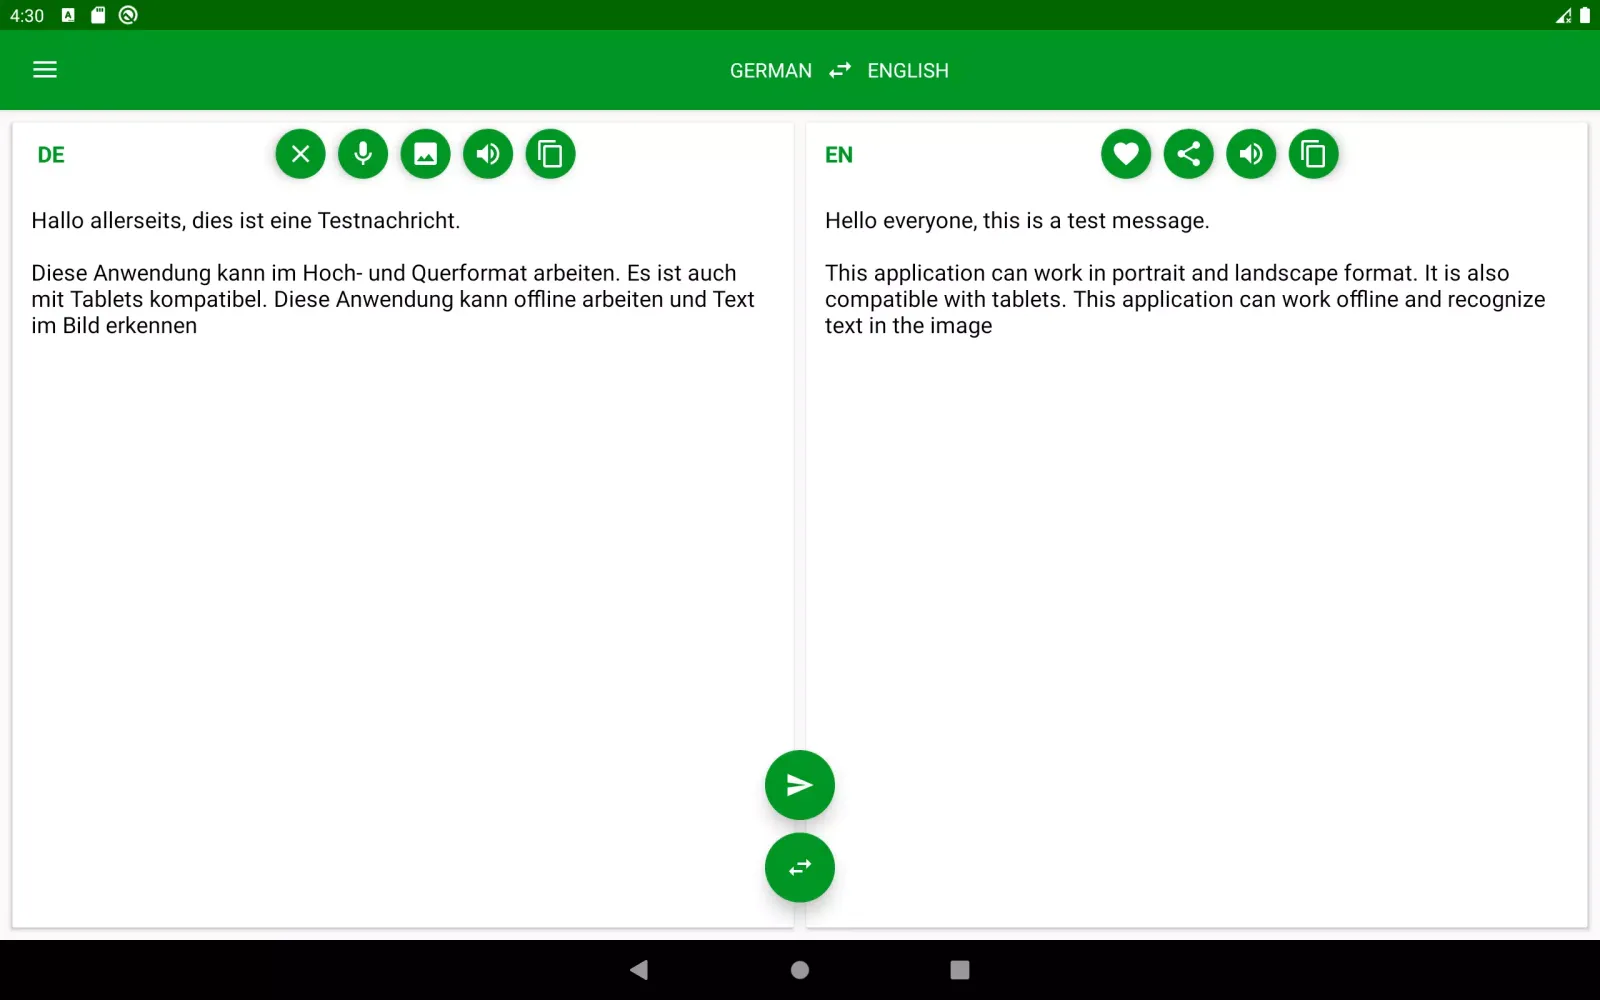The width and height of the screenshot is (1600, 1000).
Task: Share the English translation
Action: tap(1189, 154)
